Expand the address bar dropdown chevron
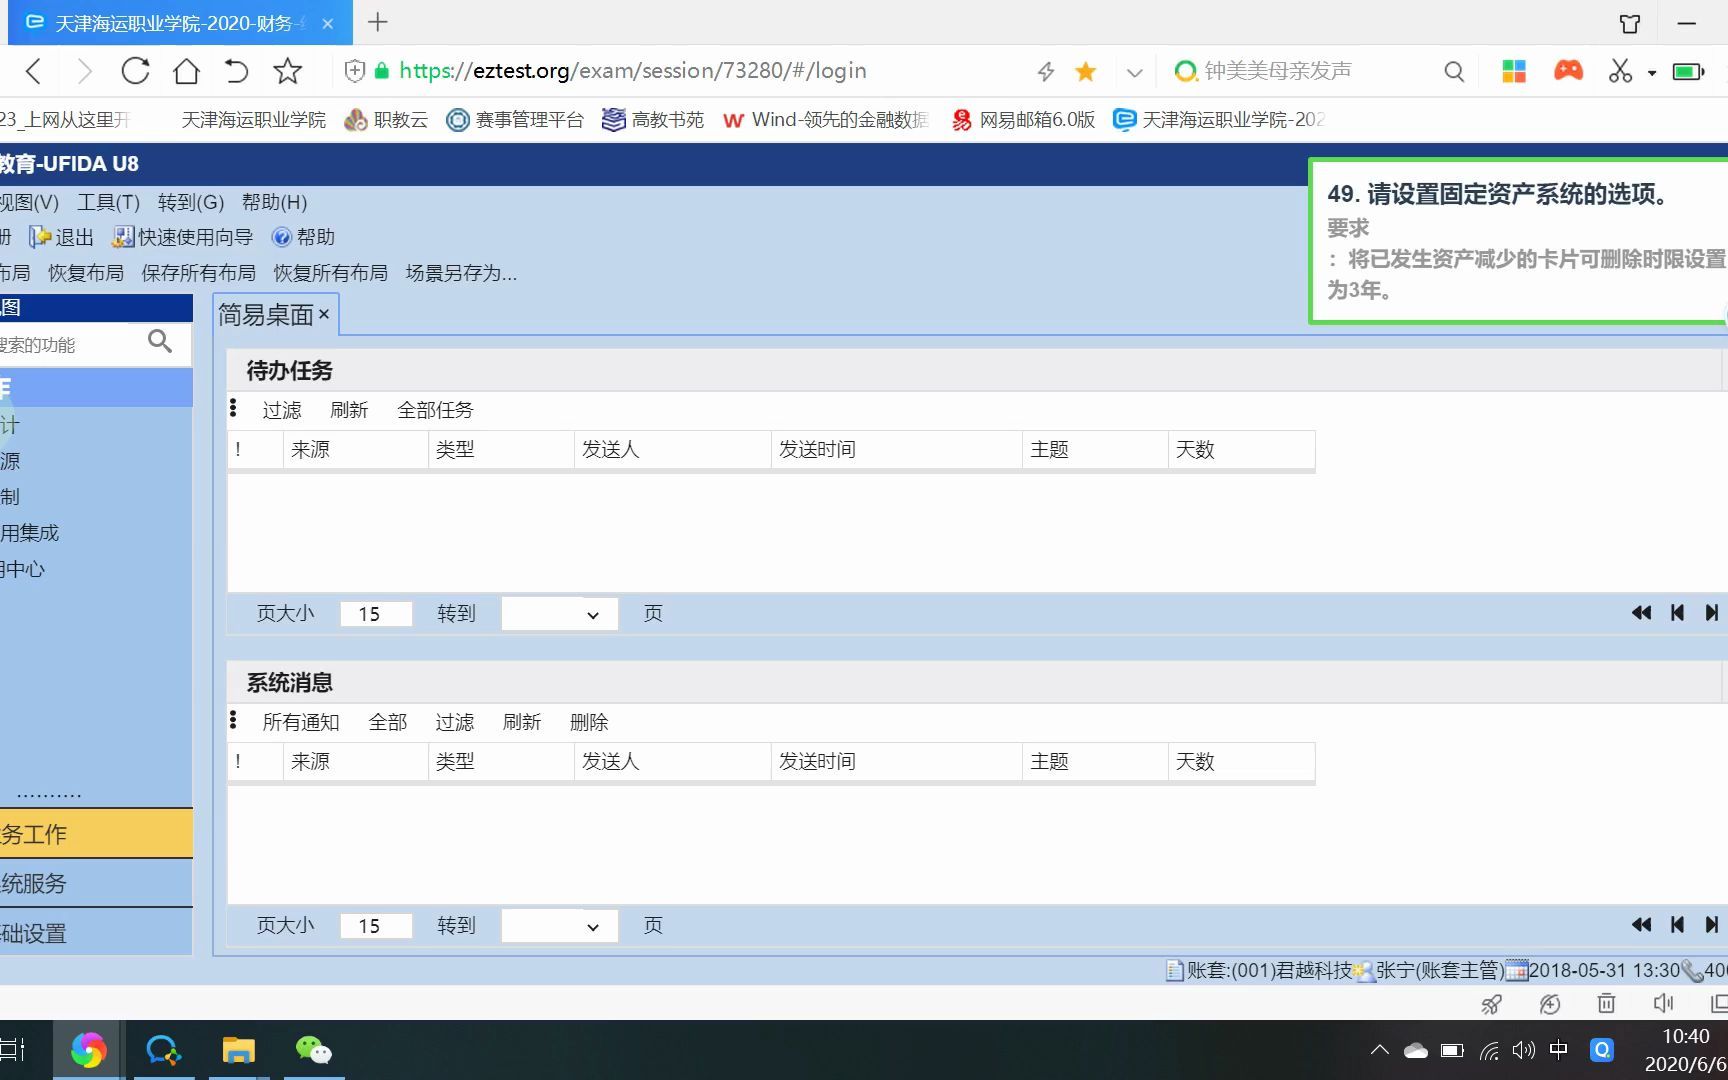1728x1080 pixels. coord(1134,72)
